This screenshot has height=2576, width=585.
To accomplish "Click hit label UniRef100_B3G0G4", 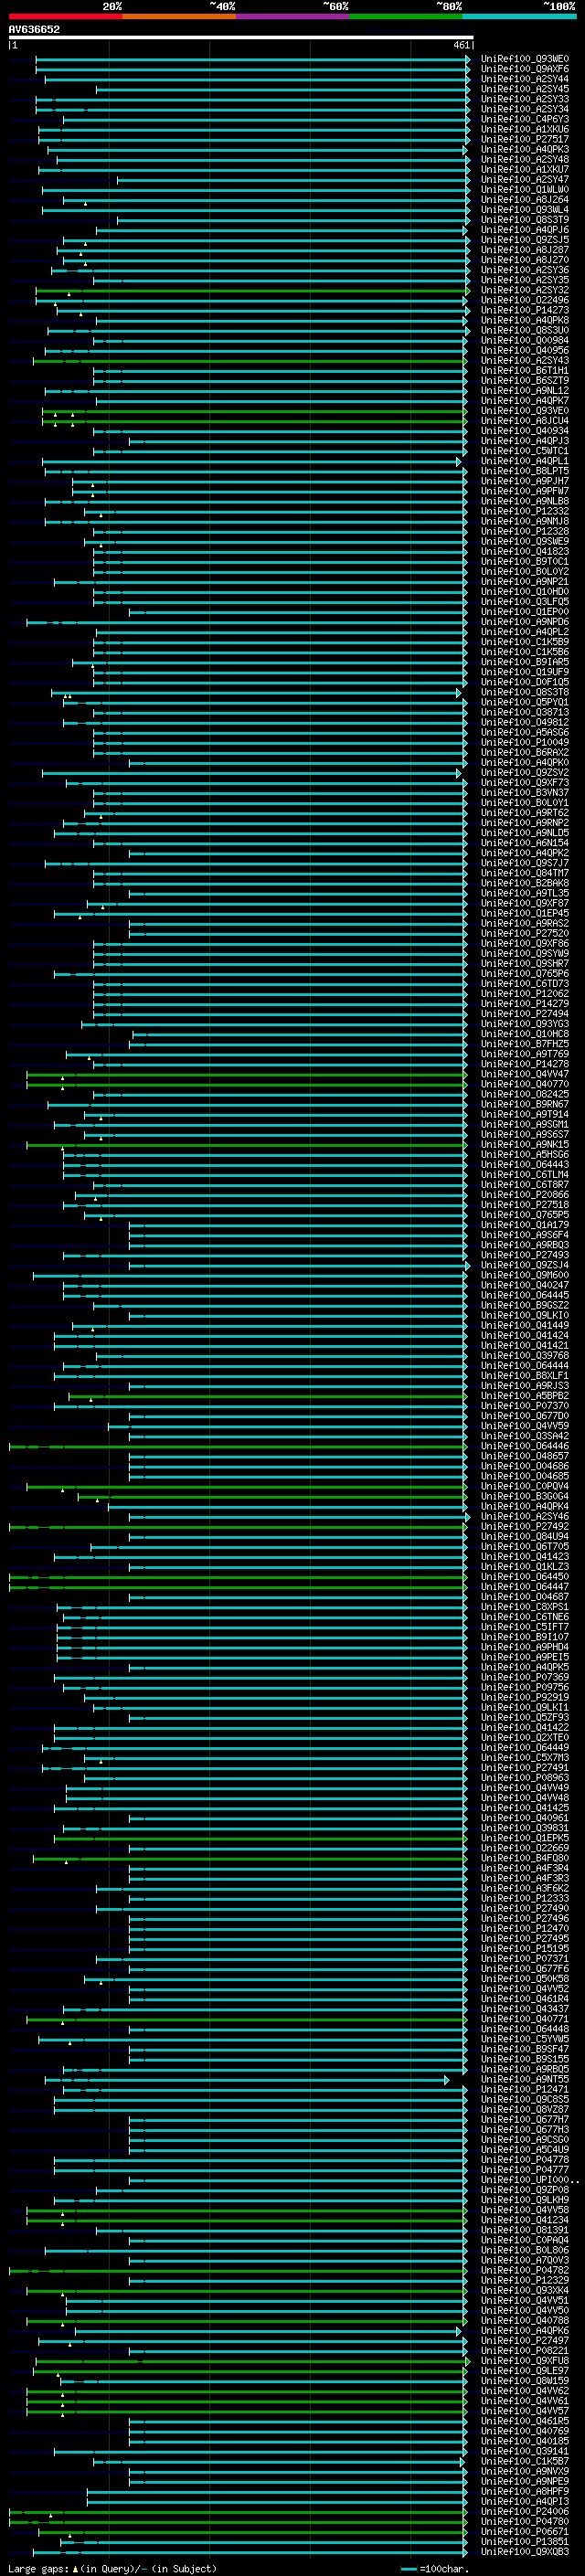I will [525, 1496].
